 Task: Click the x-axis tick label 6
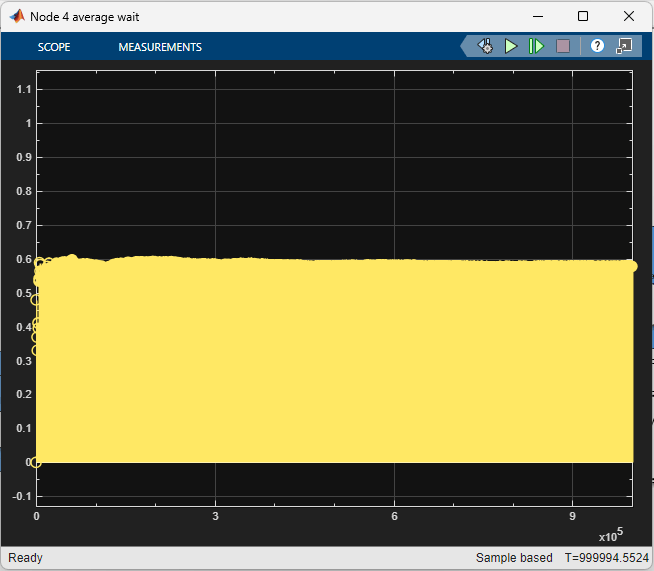(x=394, y=516)
